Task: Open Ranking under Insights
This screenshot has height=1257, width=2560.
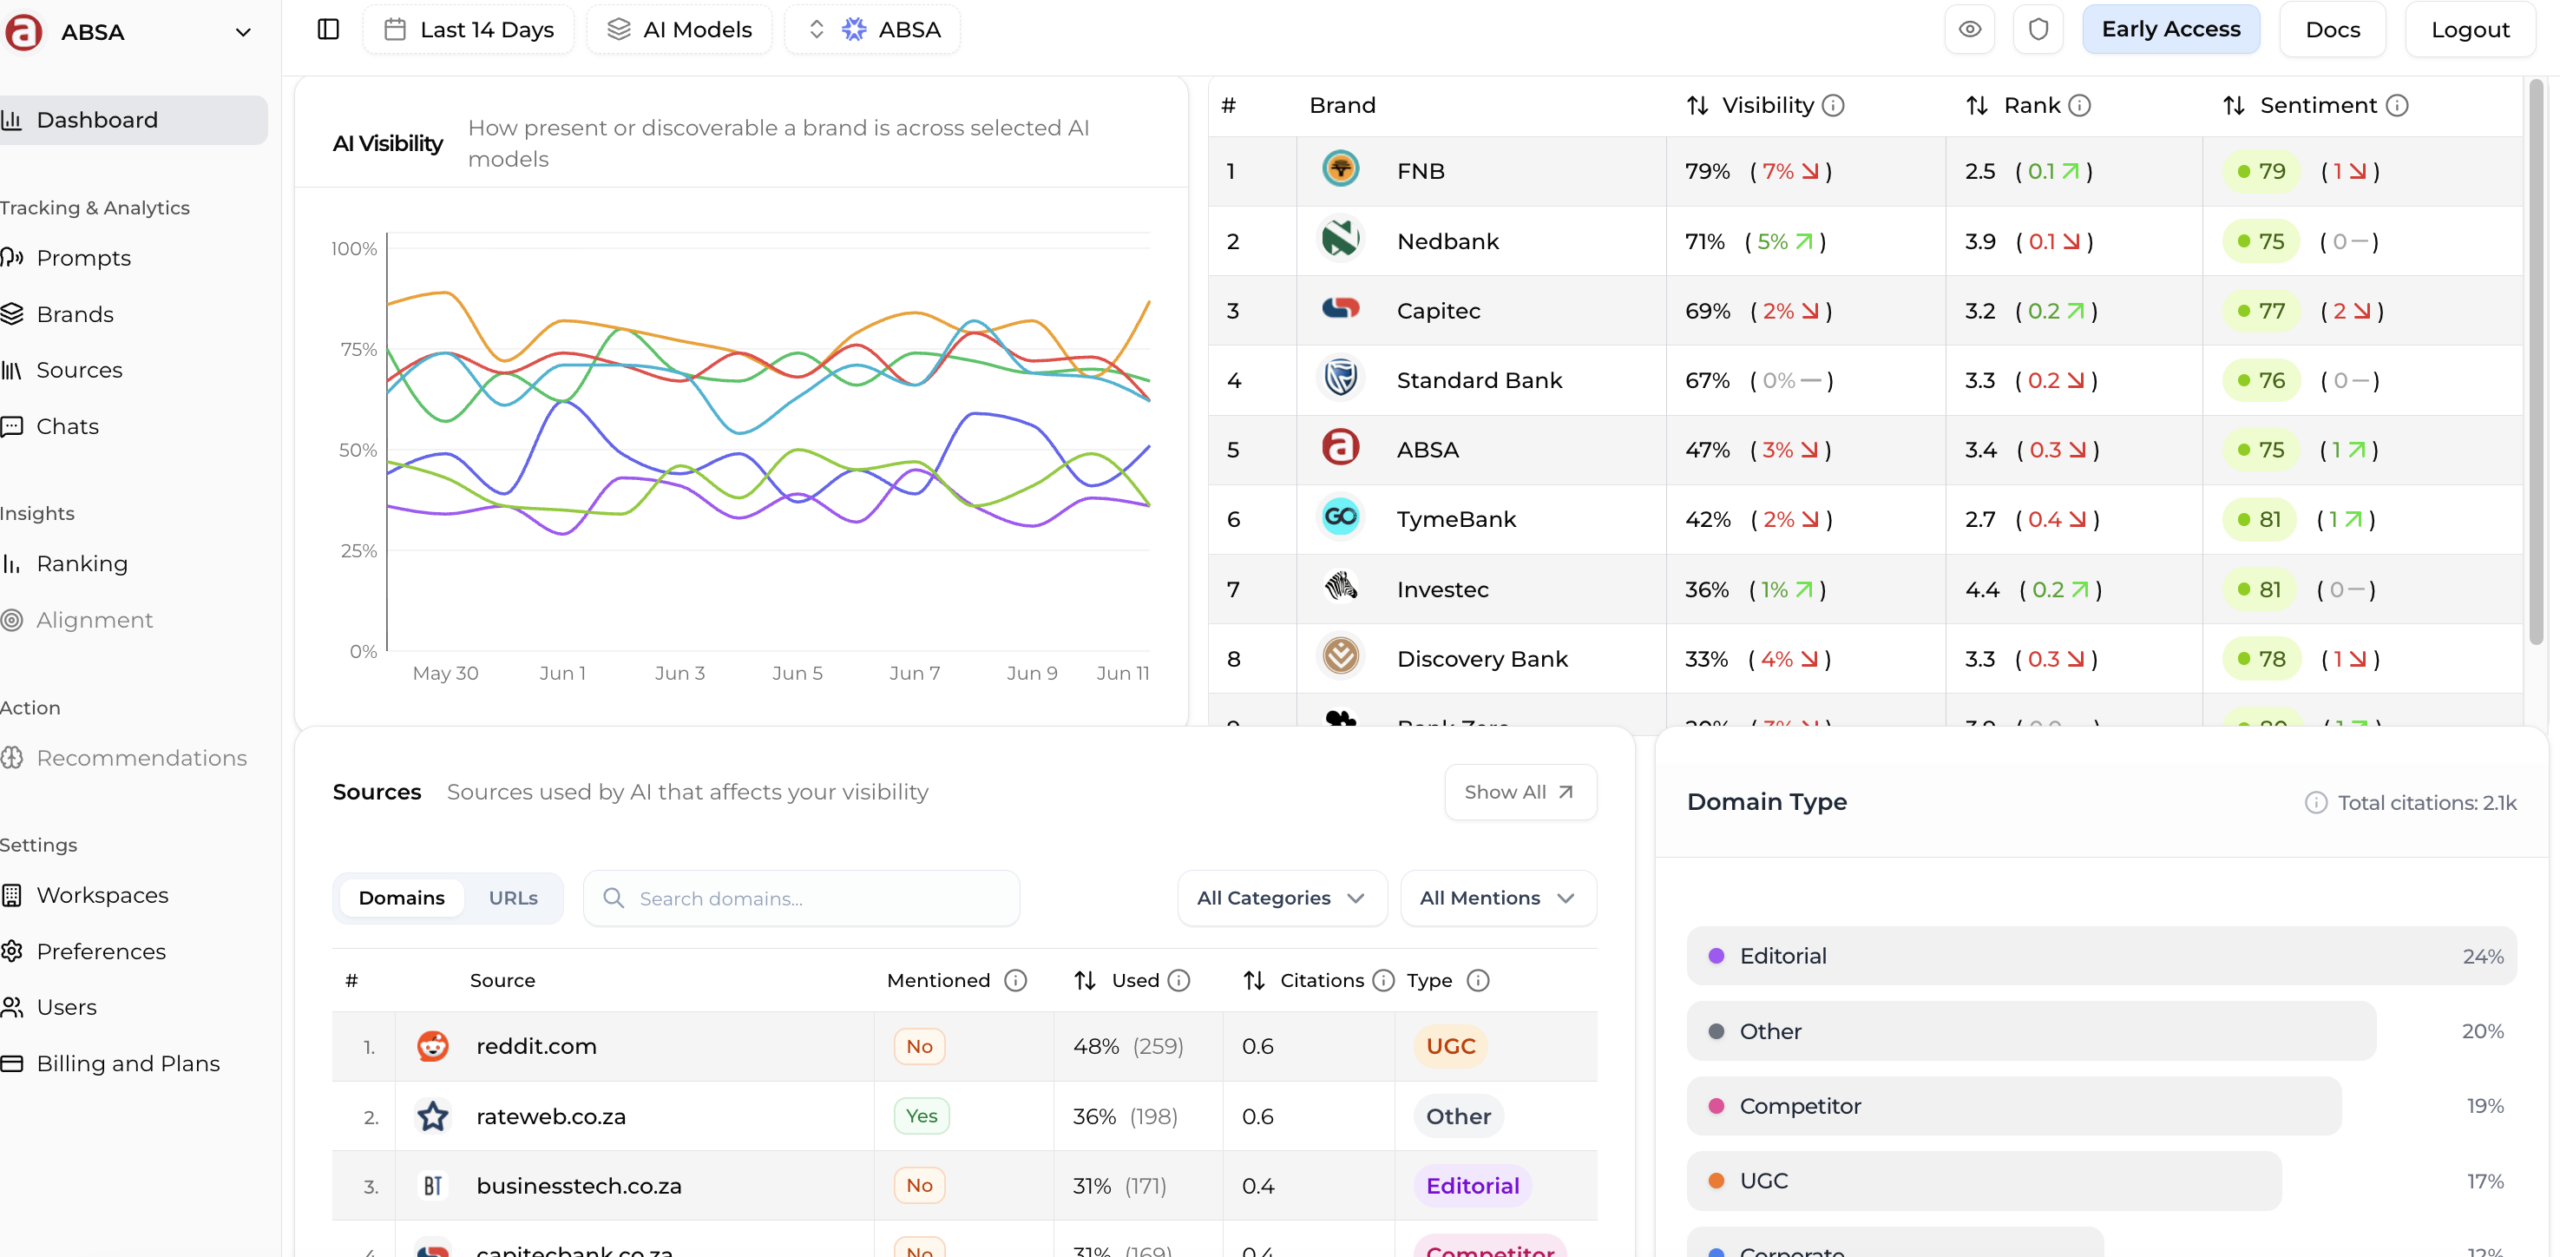Action: tap(82, 564)
